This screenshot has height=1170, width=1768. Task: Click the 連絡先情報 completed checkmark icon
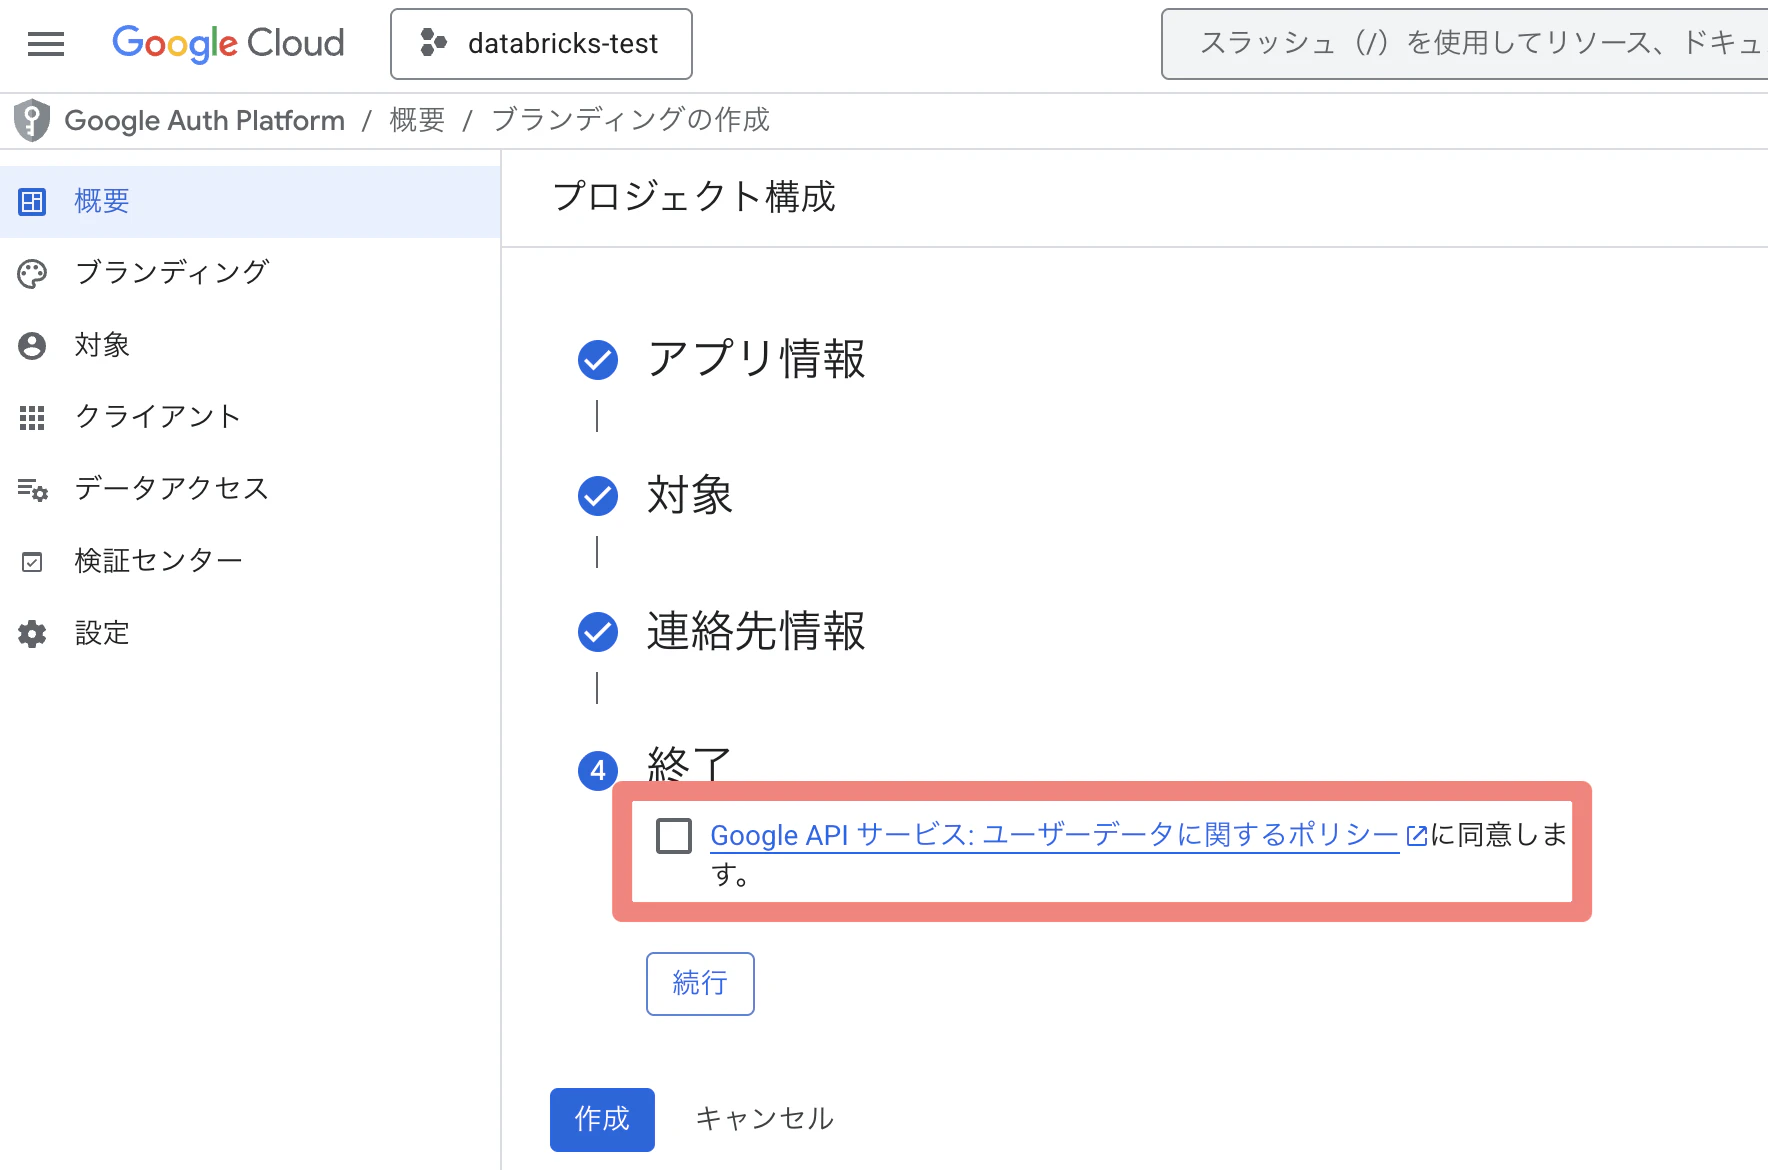(598, 632)
